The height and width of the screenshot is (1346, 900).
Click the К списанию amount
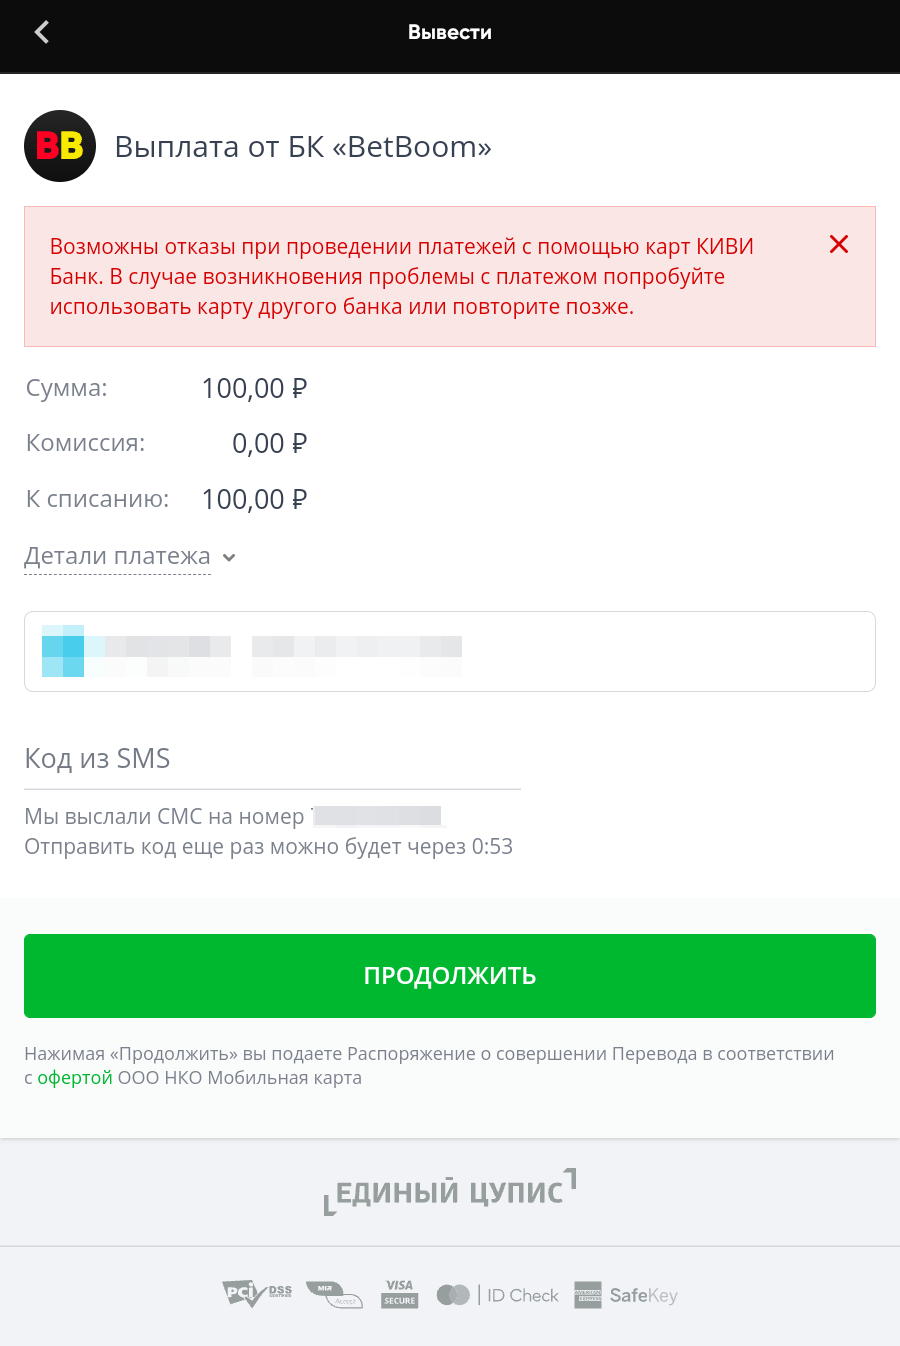tap(254, 499)
